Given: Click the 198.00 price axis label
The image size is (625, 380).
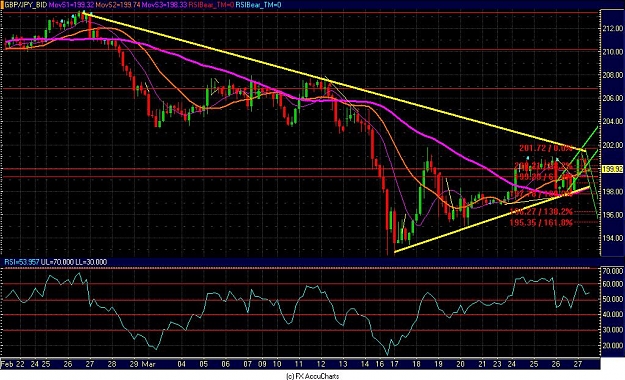Looking at the screenshot, I should [x=612, y=192].
